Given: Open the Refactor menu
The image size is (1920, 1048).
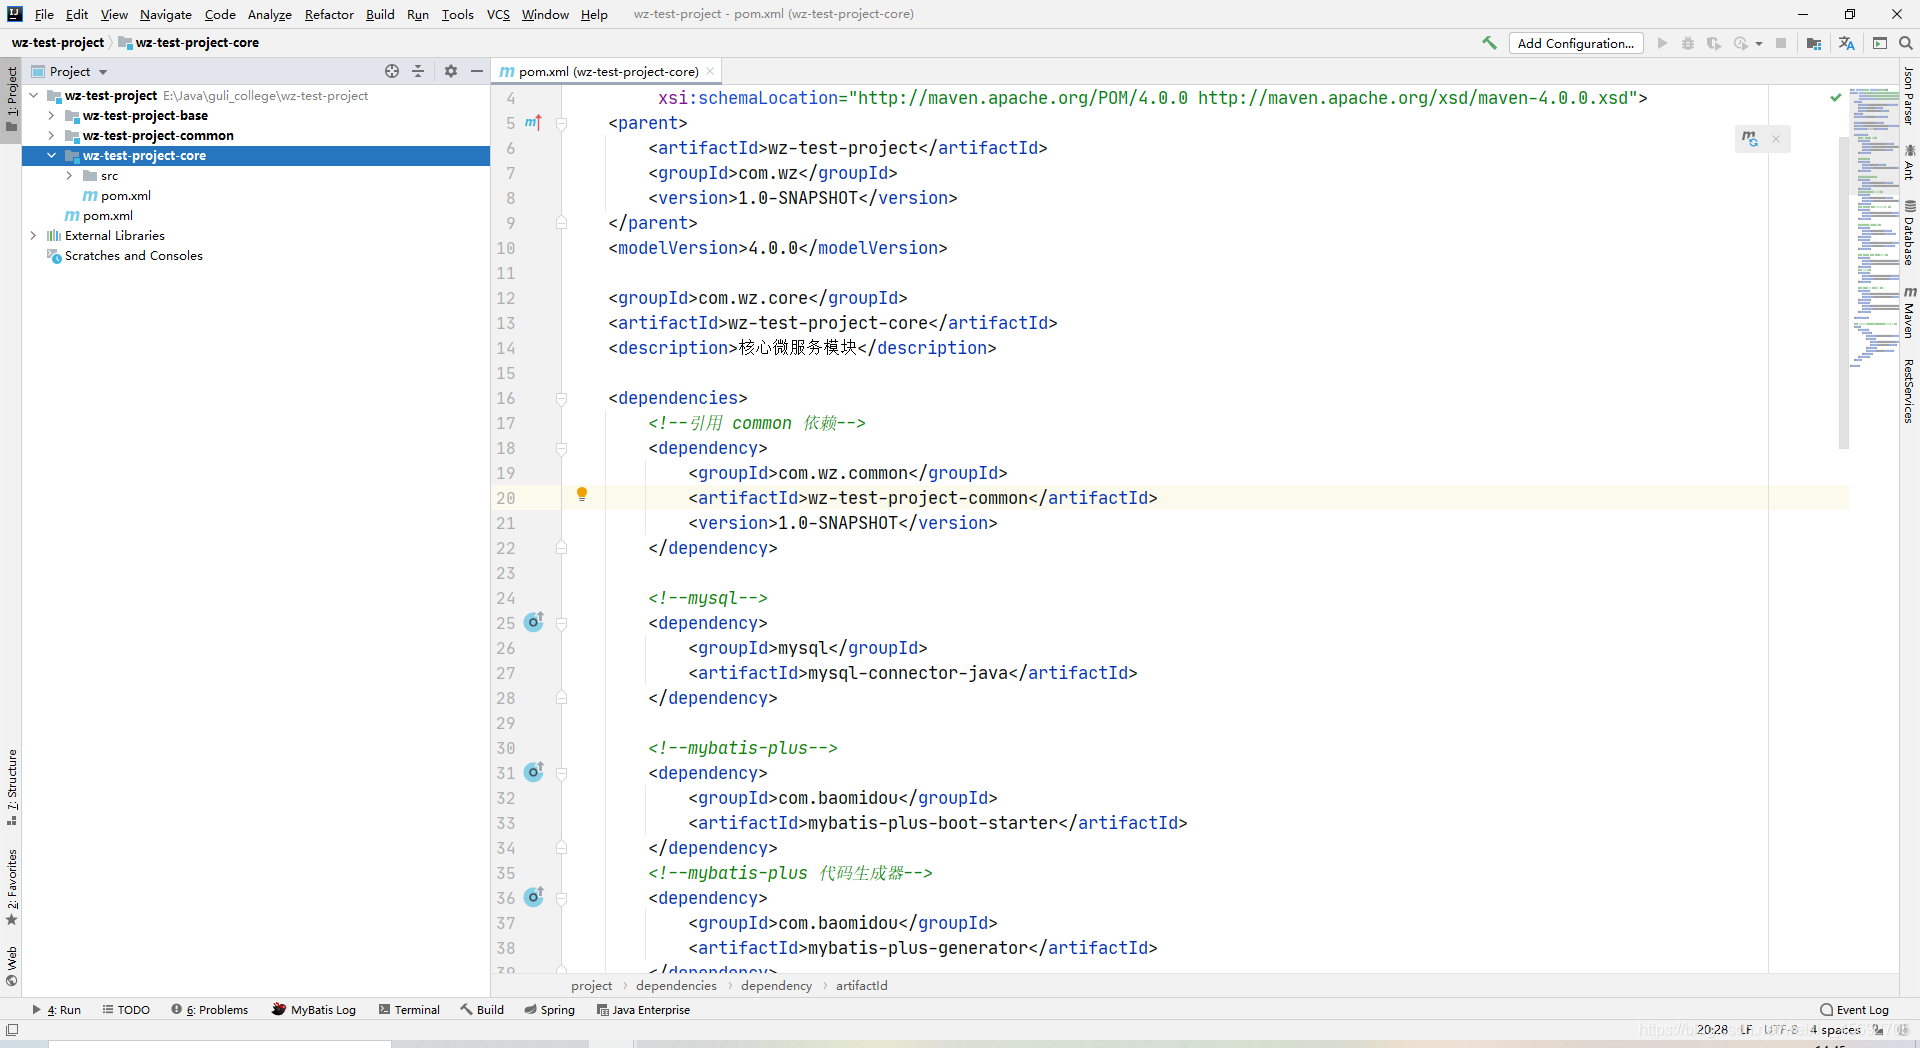Looking at the screenshot, I should coord(329,14).
